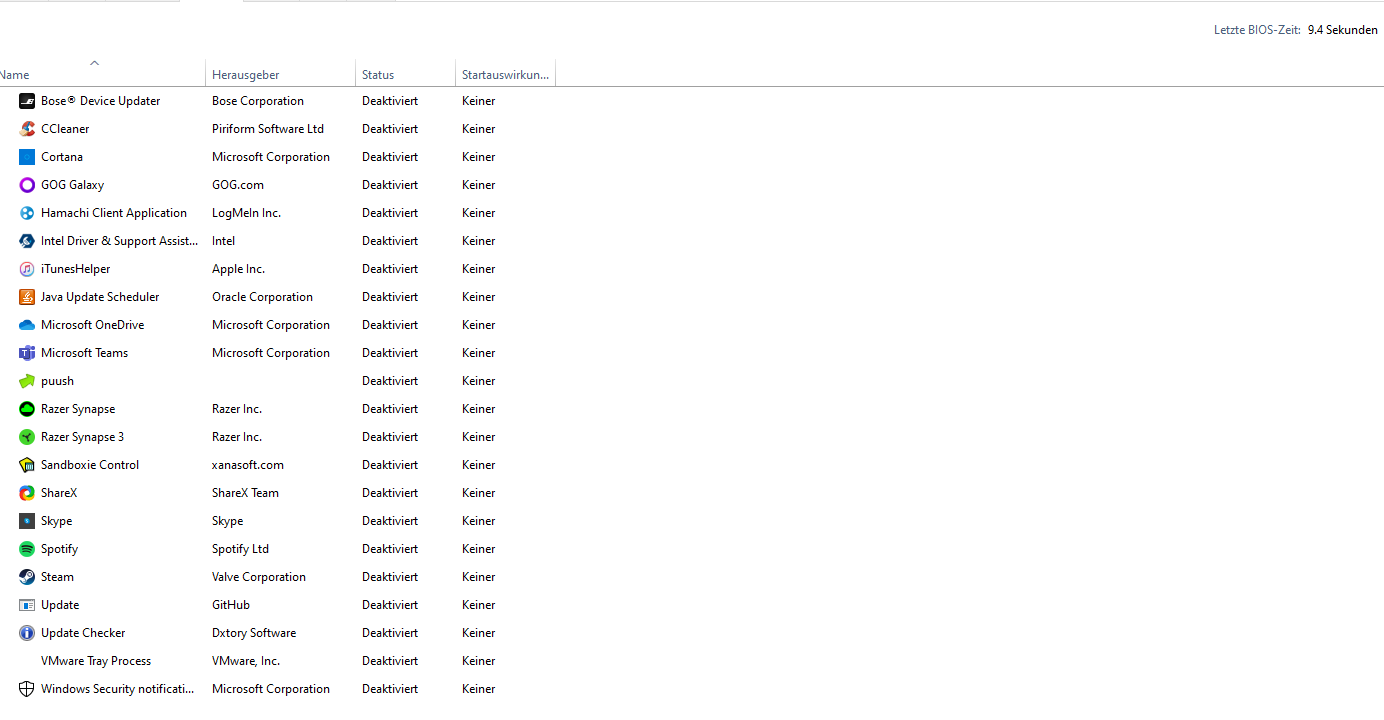Select the xanasoft.com publisher cell

[248, 465]
